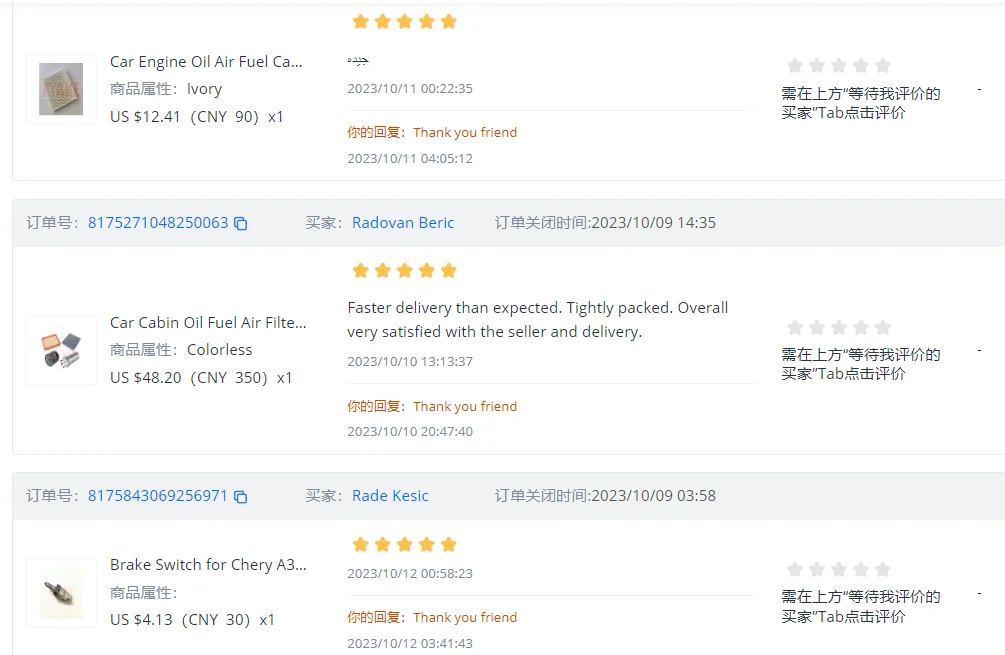Open order 8175271048250063 details
Image resolution: width=1005 pixels, height=655 pixels.
coord(158,223)
